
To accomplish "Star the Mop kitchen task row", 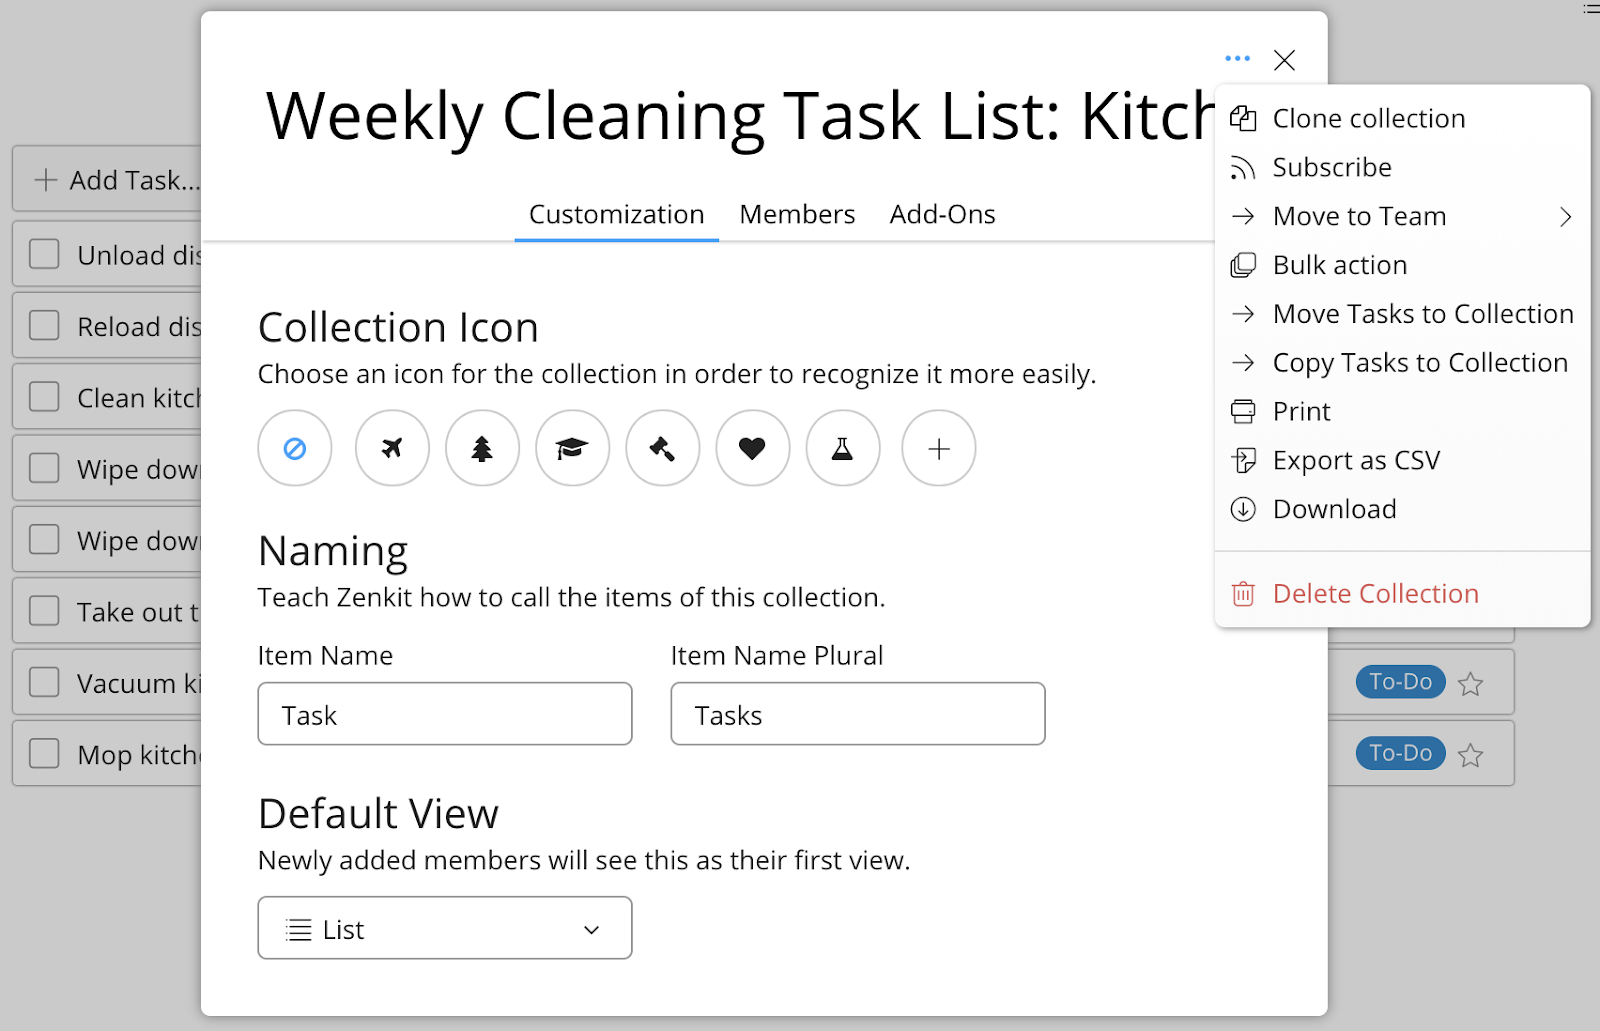I will click(x=1470, y=755).
